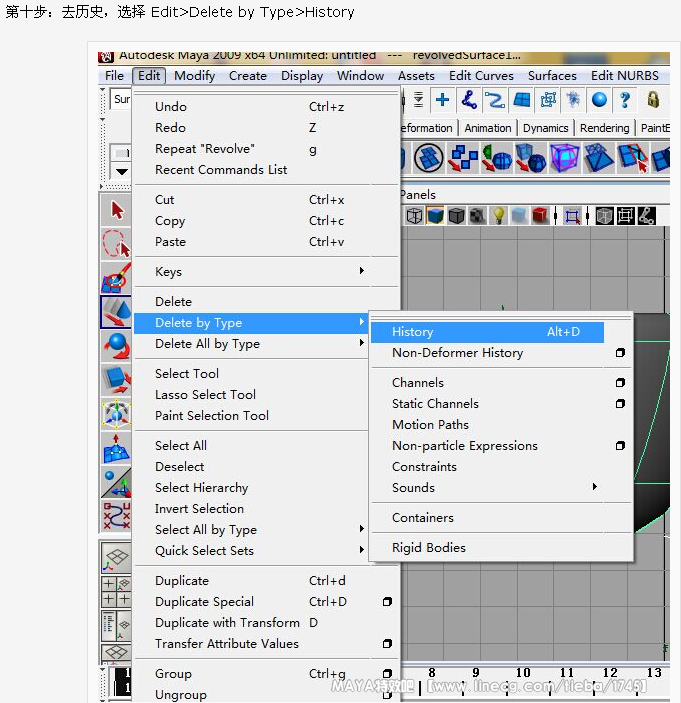Enable the Universal Manipulator tool icon
This screenshot has width=681, height=703.
[x=116, y=413]
